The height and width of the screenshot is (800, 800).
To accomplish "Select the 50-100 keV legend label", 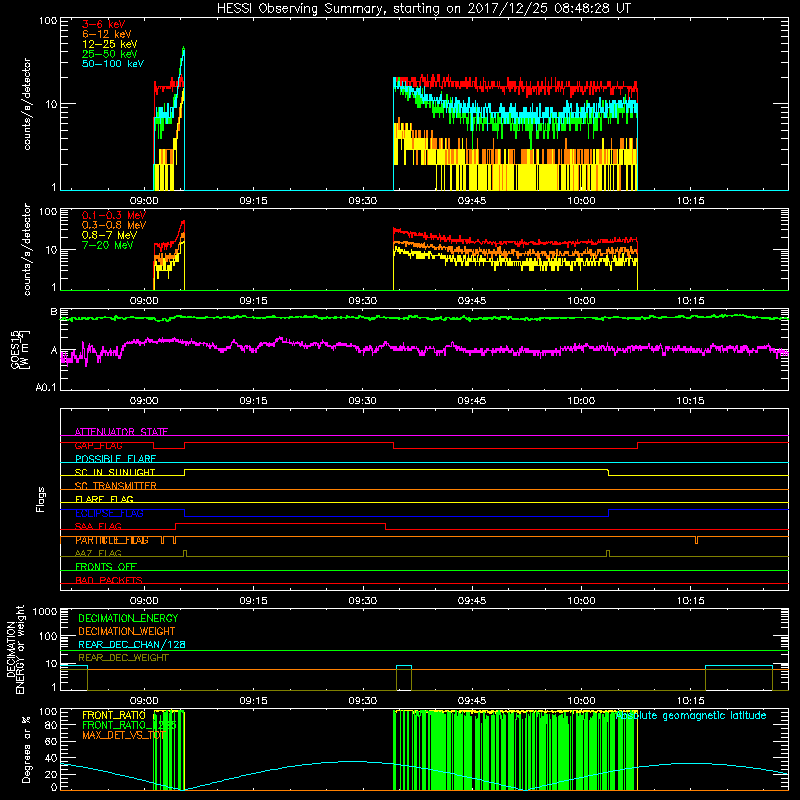I will click(113, 64).
